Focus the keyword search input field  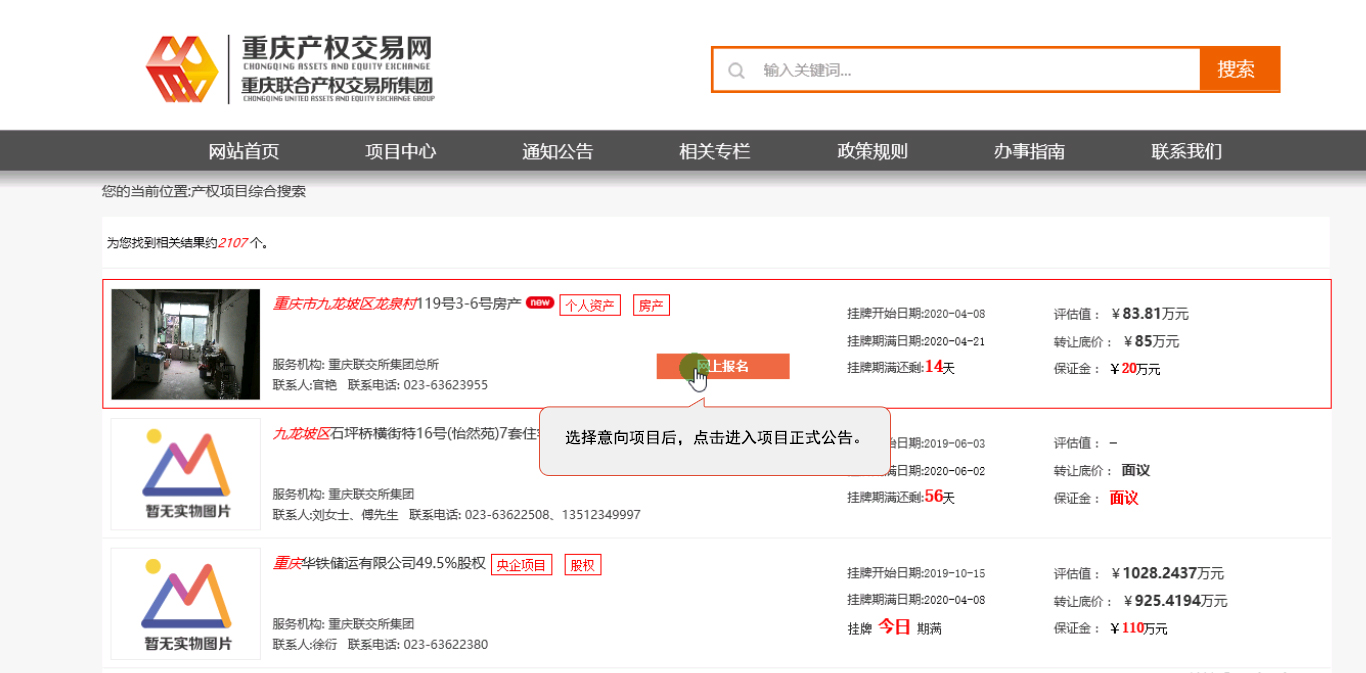[956, 70]
